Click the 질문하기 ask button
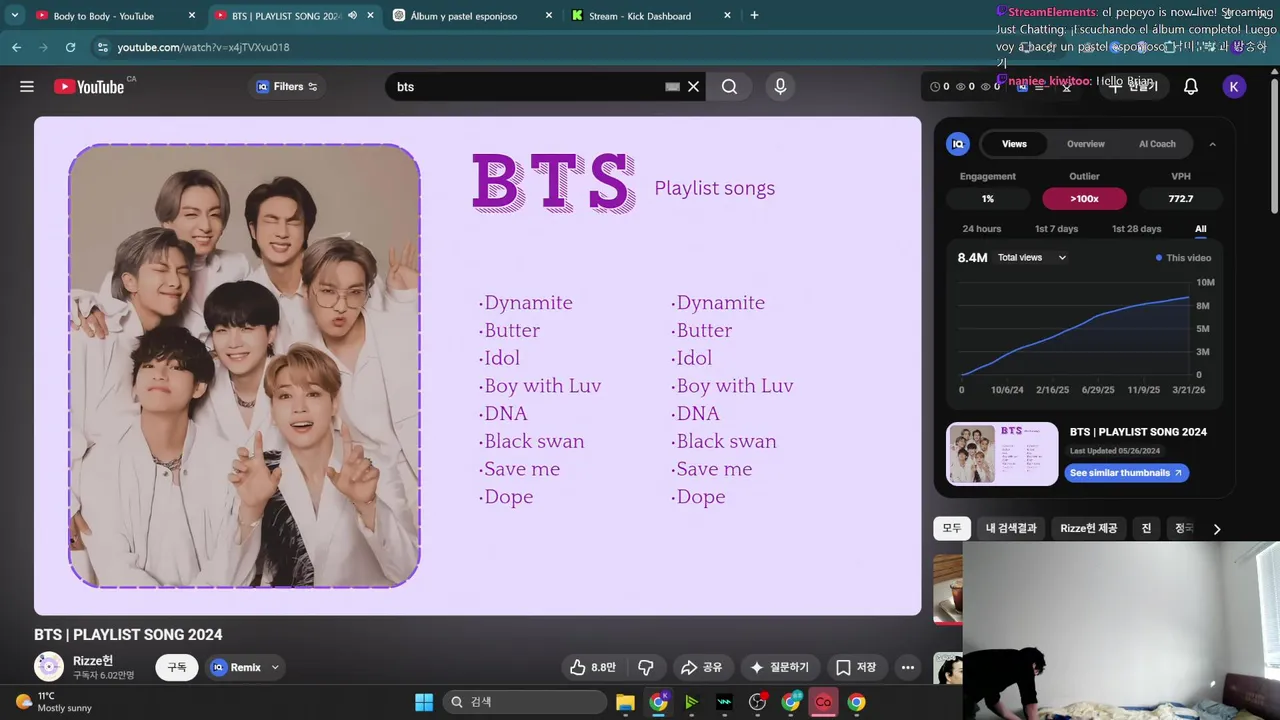The height and width of the screenshot is (720, 1280). [x=780, y=667]
